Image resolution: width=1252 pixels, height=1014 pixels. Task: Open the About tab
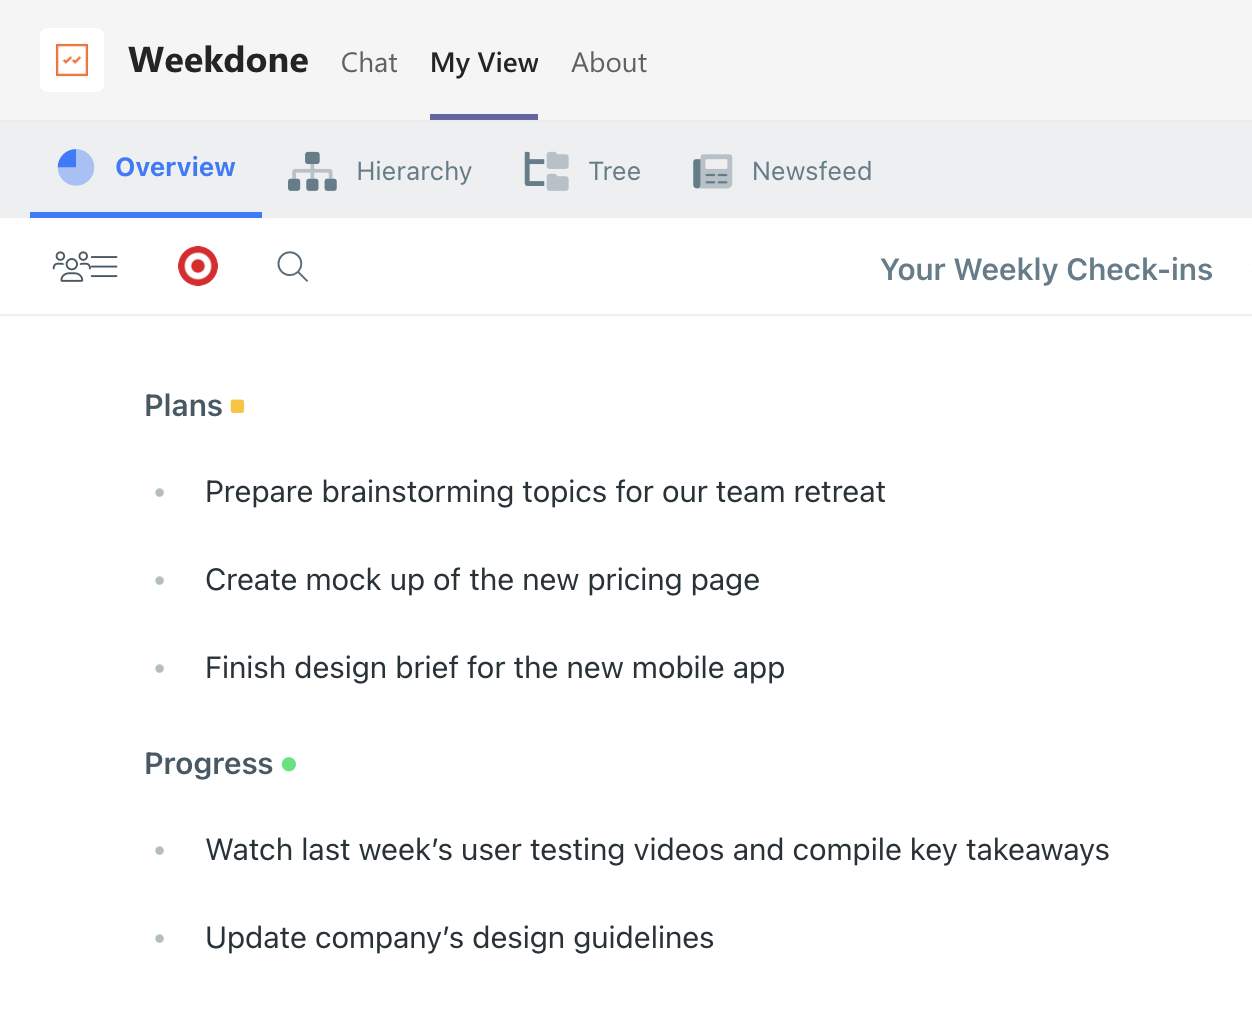(609, 63)
